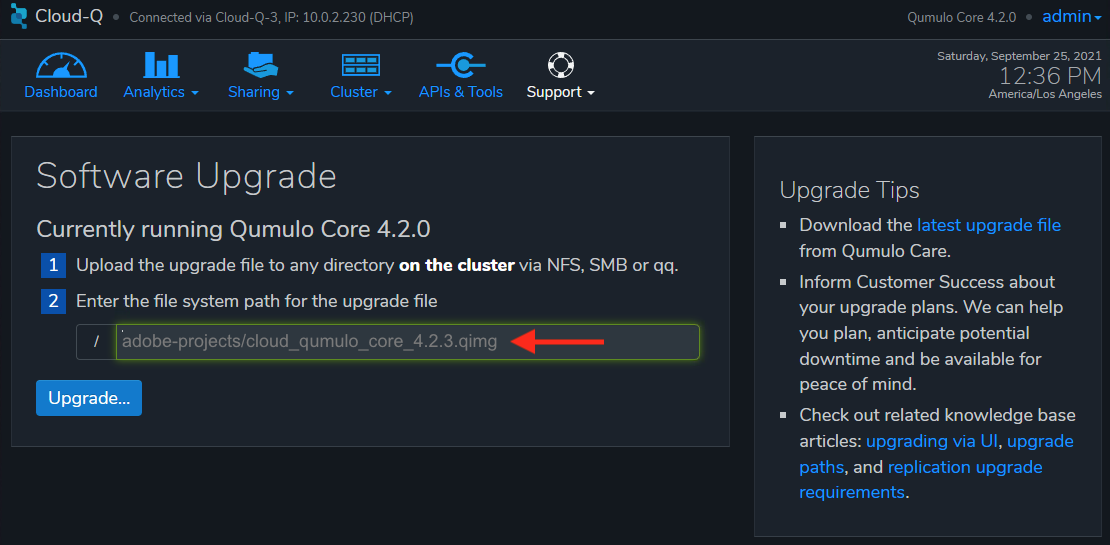Click the Cluster grid icon

tap(361, 65)
